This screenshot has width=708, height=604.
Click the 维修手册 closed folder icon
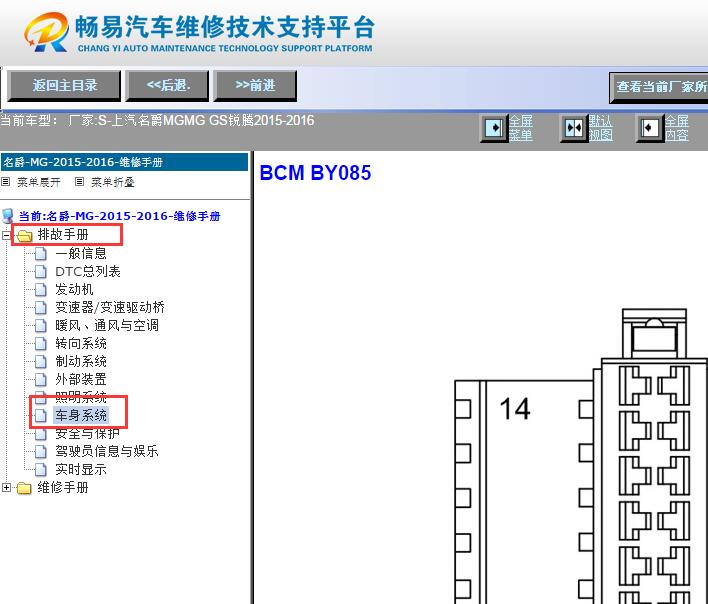pos(24,488)
